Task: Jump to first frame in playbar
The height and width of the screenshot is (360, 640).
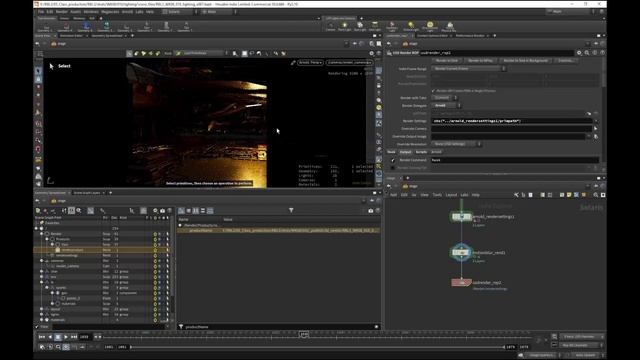Action: tap(42, 337)
